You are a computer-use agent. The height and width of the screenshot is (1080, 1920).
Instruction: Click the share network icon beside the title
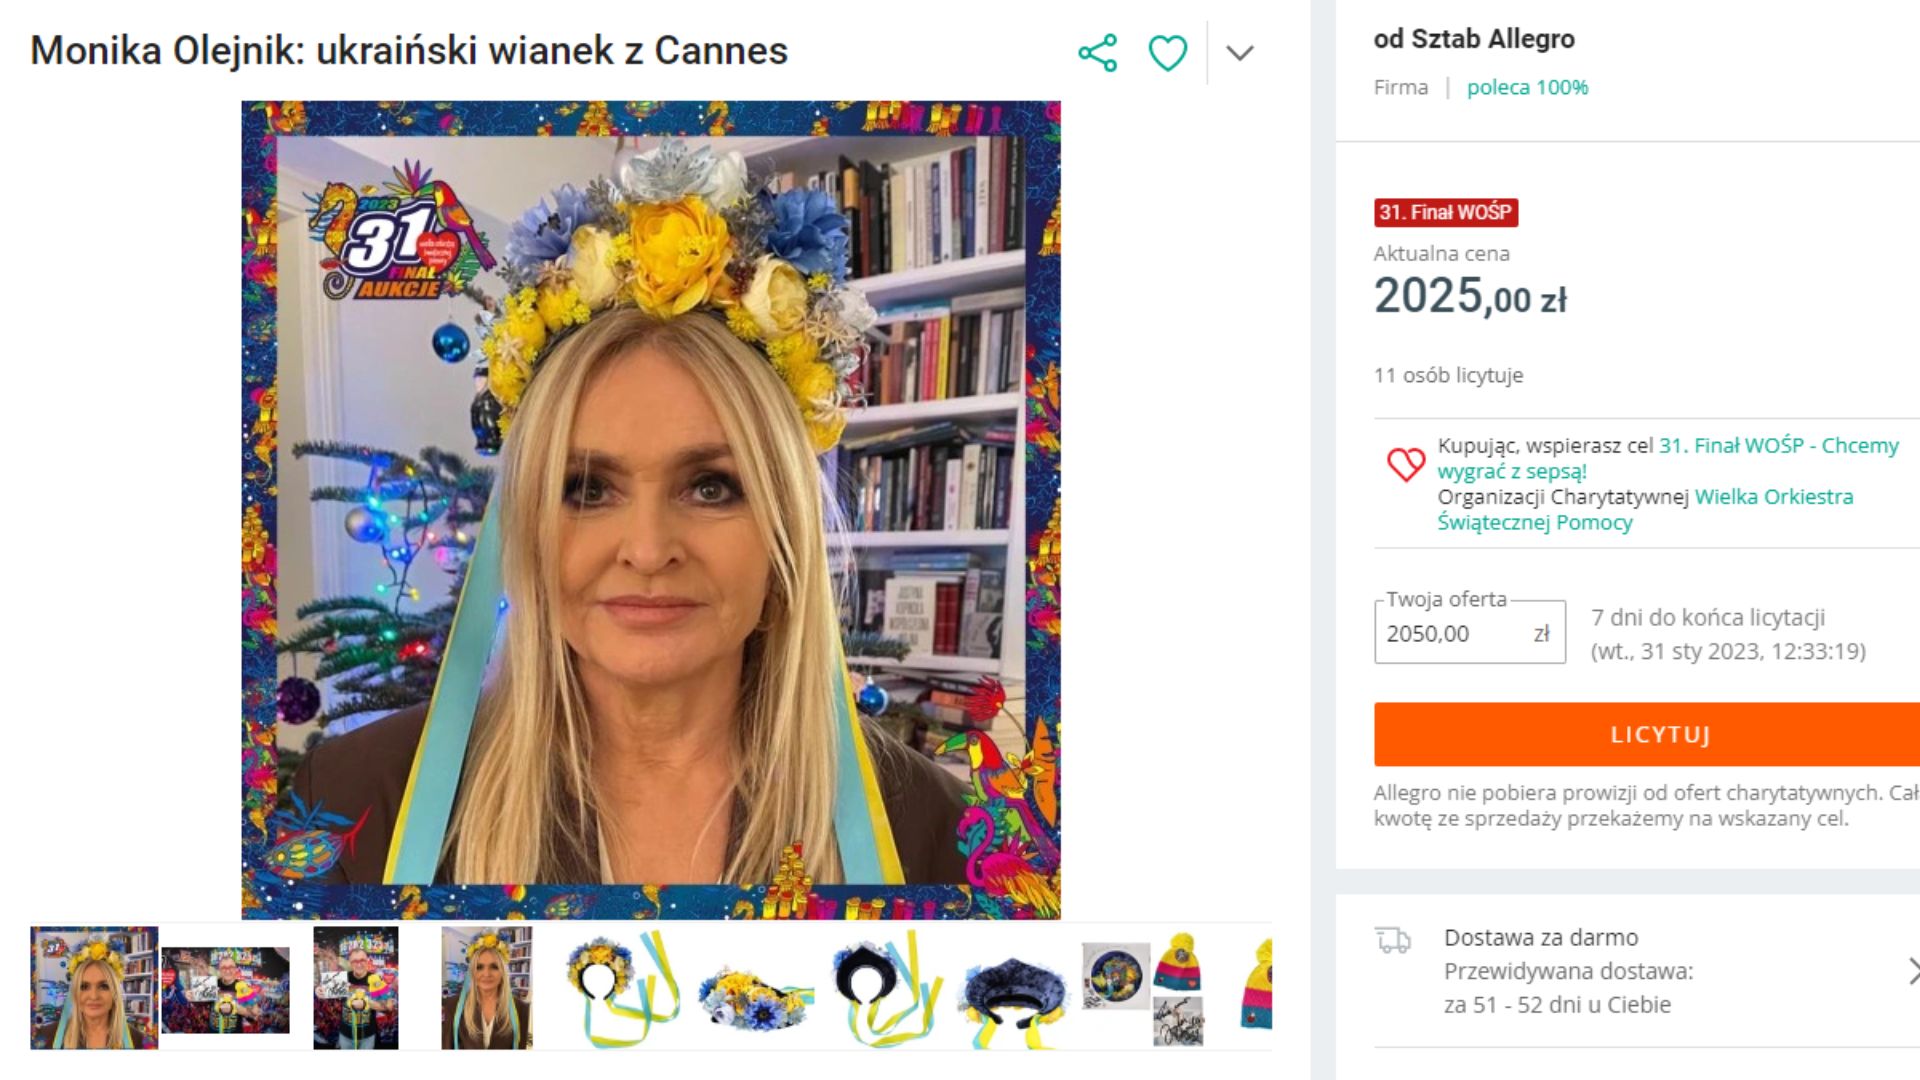point(1098,51)
